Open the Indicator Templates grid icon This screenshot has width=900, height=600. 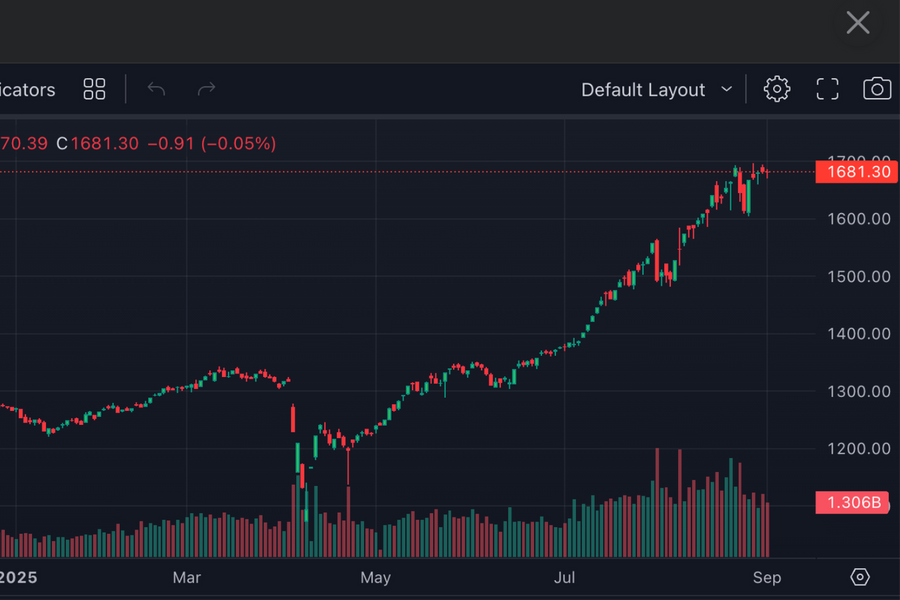pyautogui.click(x=94, y=89)
